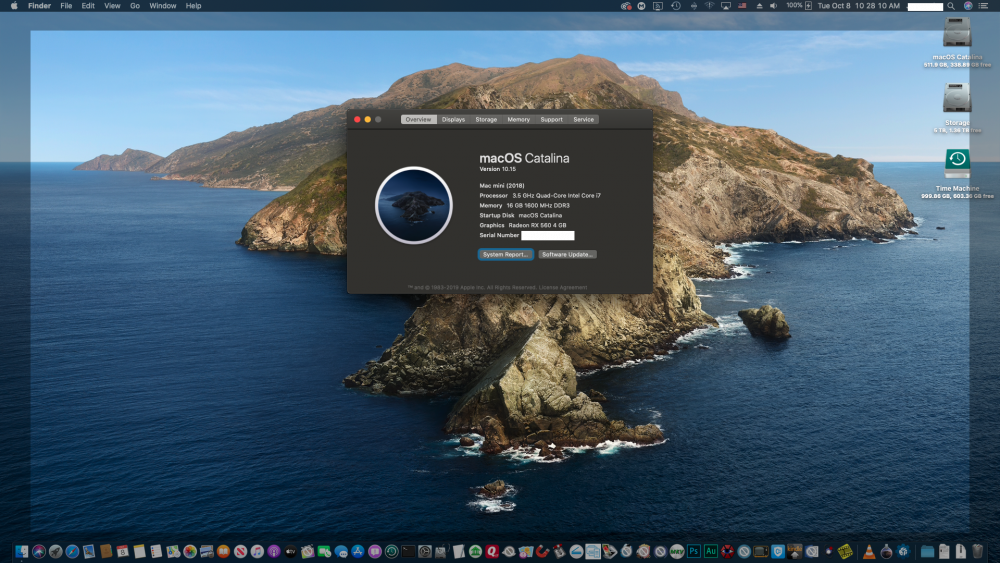Image resolution: width=1000 pixels, height=563 pixels.
Task: Click the AirPlay display icon in menu bar
Action: pos(726,6)
